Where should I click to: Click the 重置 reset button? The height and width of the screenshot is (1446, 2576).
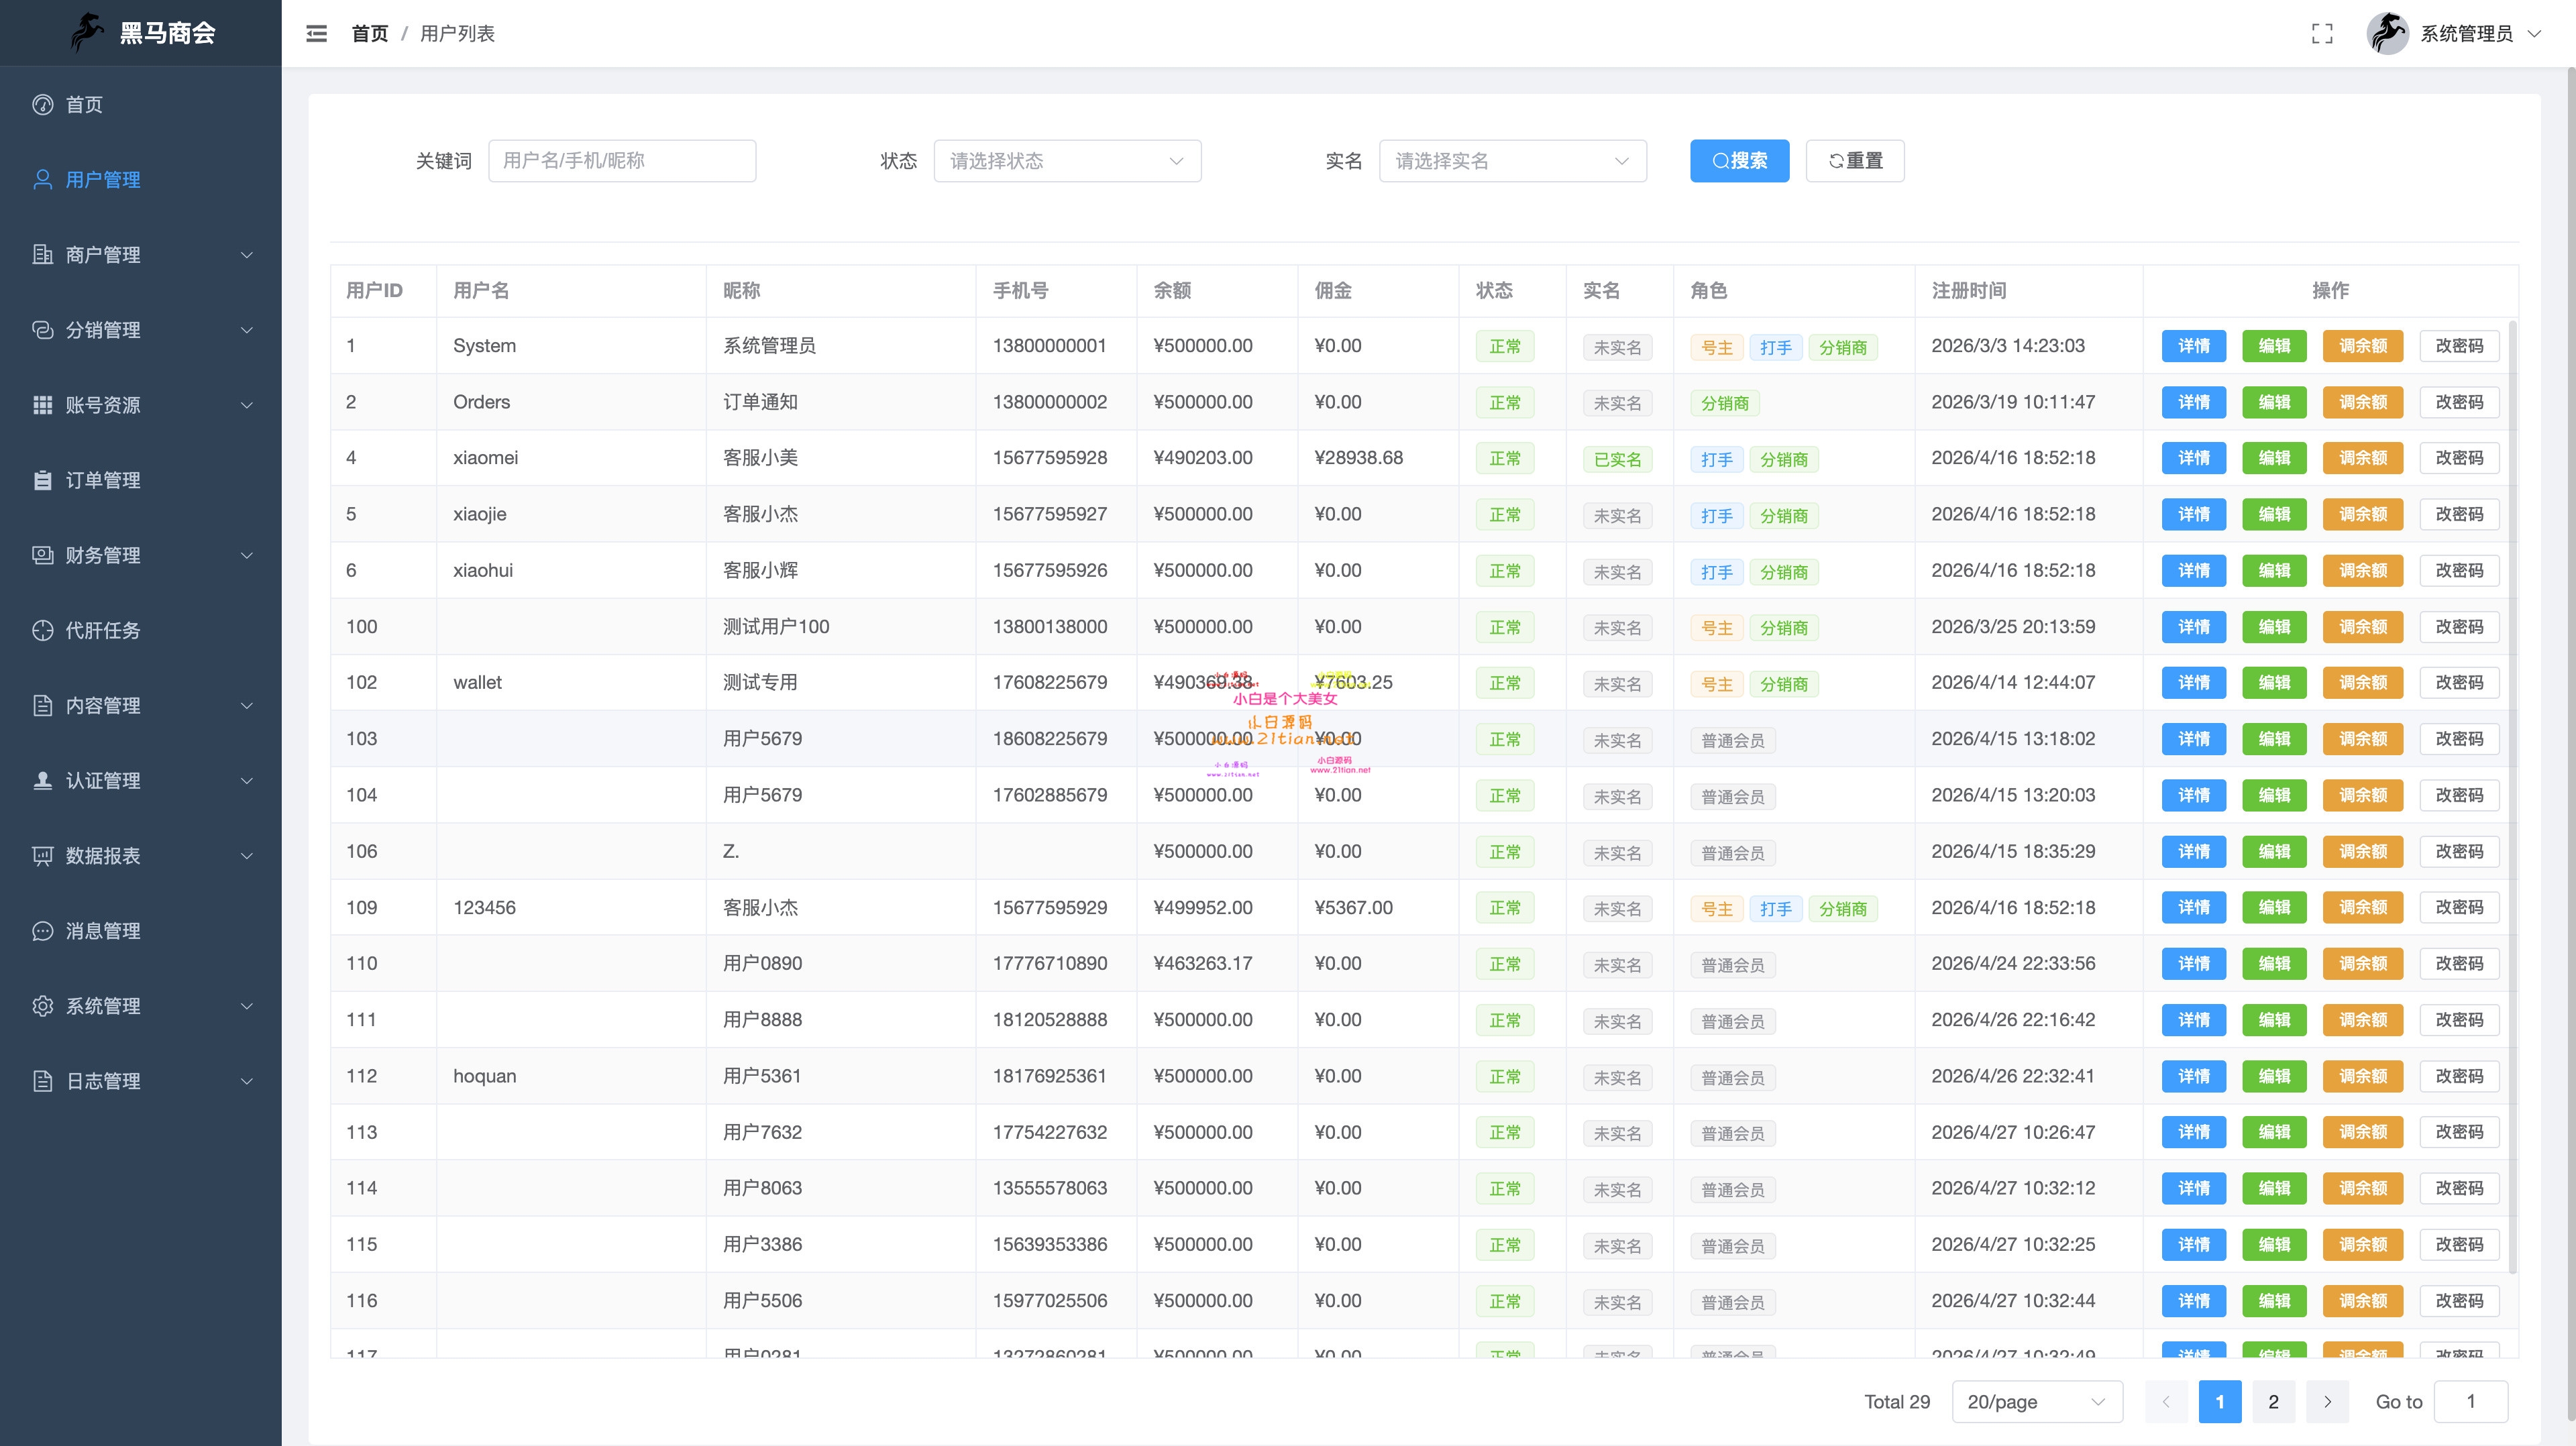(x=1855, y=161)
